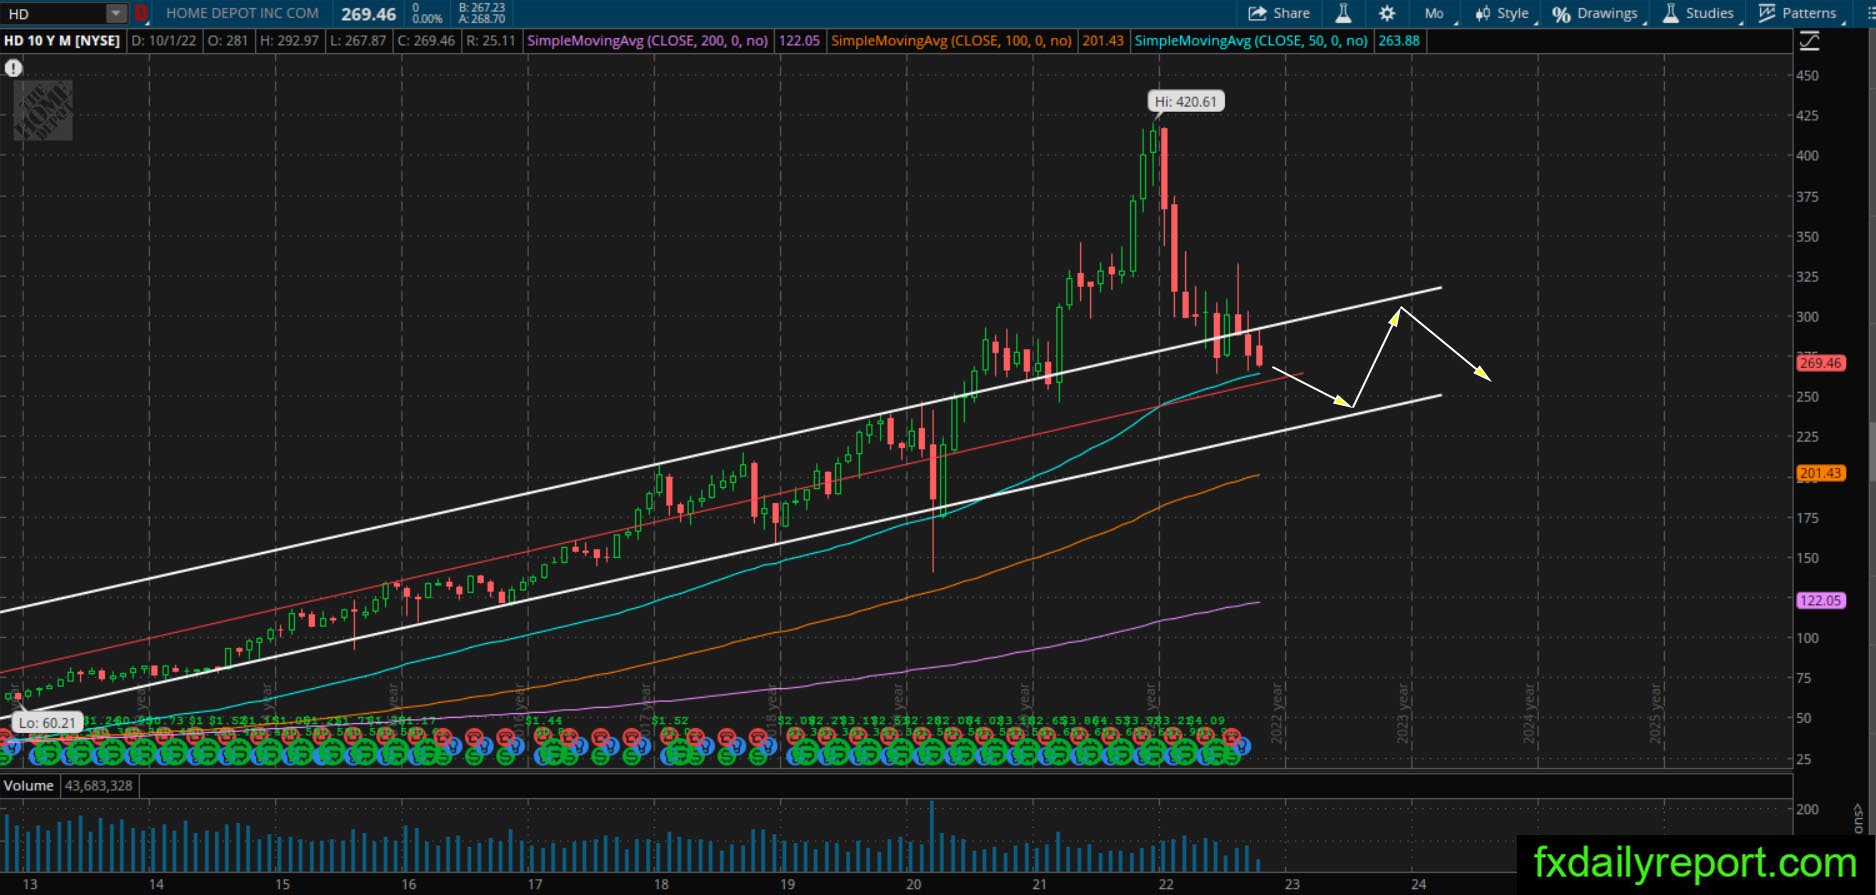Click the 122.05 value in the study header
Image resolution: width=1876 pixels, height=895 pixels.
tap(799, 41)
